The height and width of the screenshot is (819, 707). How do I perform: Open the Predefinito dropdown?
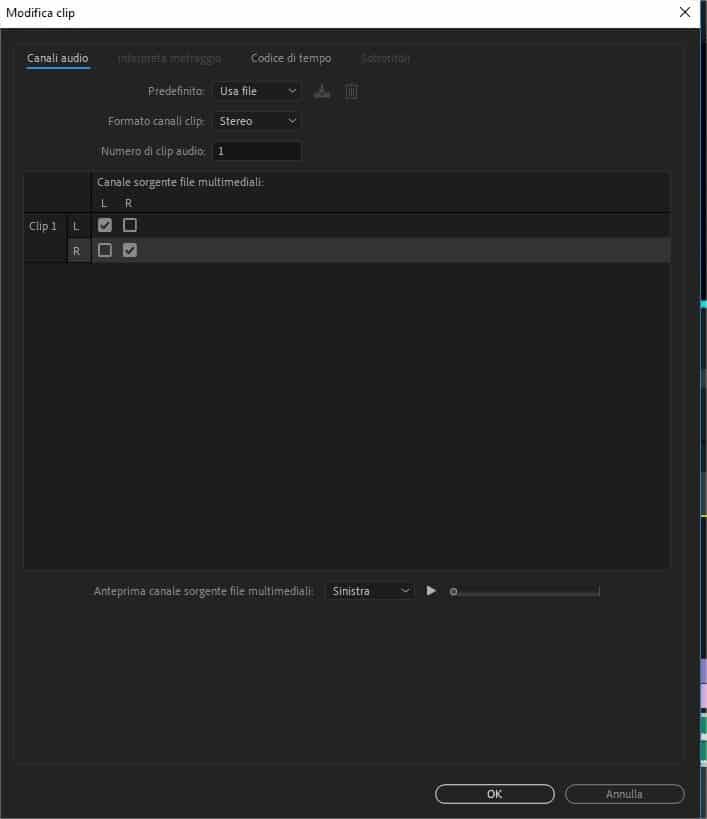click(256, 91)
